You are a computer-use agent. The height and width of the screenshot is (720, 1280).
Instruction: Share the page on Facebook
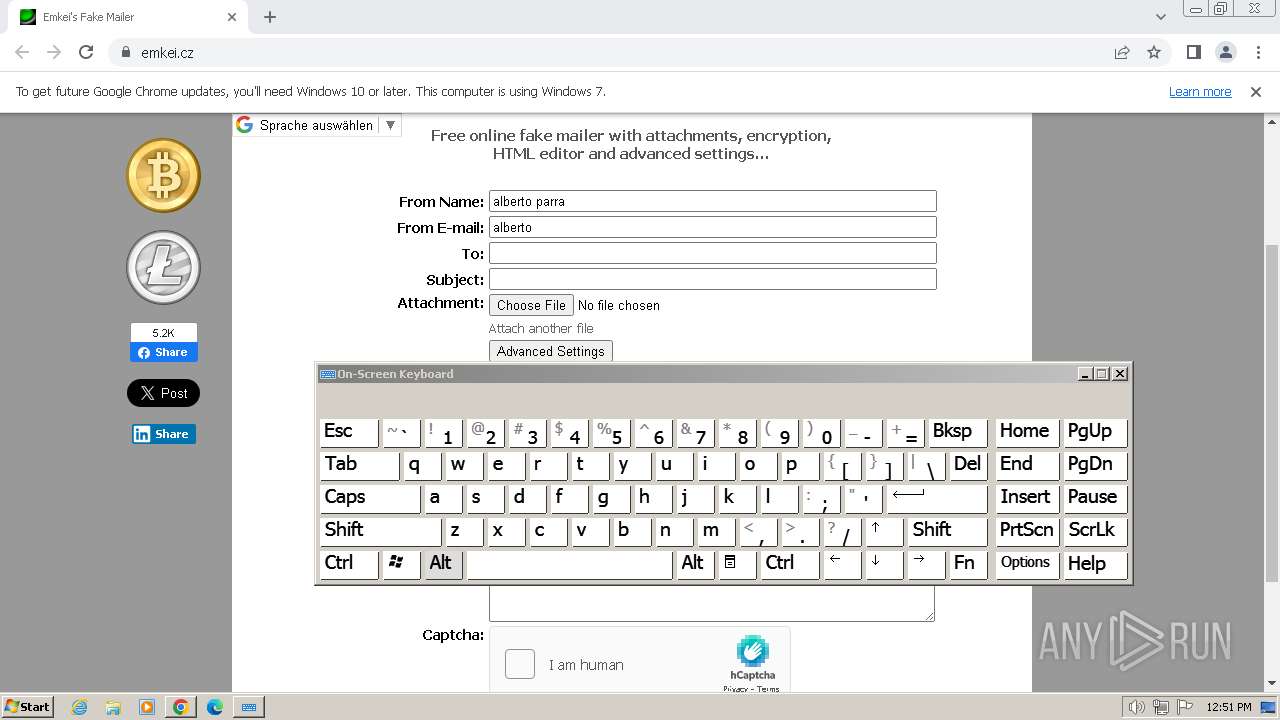(x=163, y=352)
